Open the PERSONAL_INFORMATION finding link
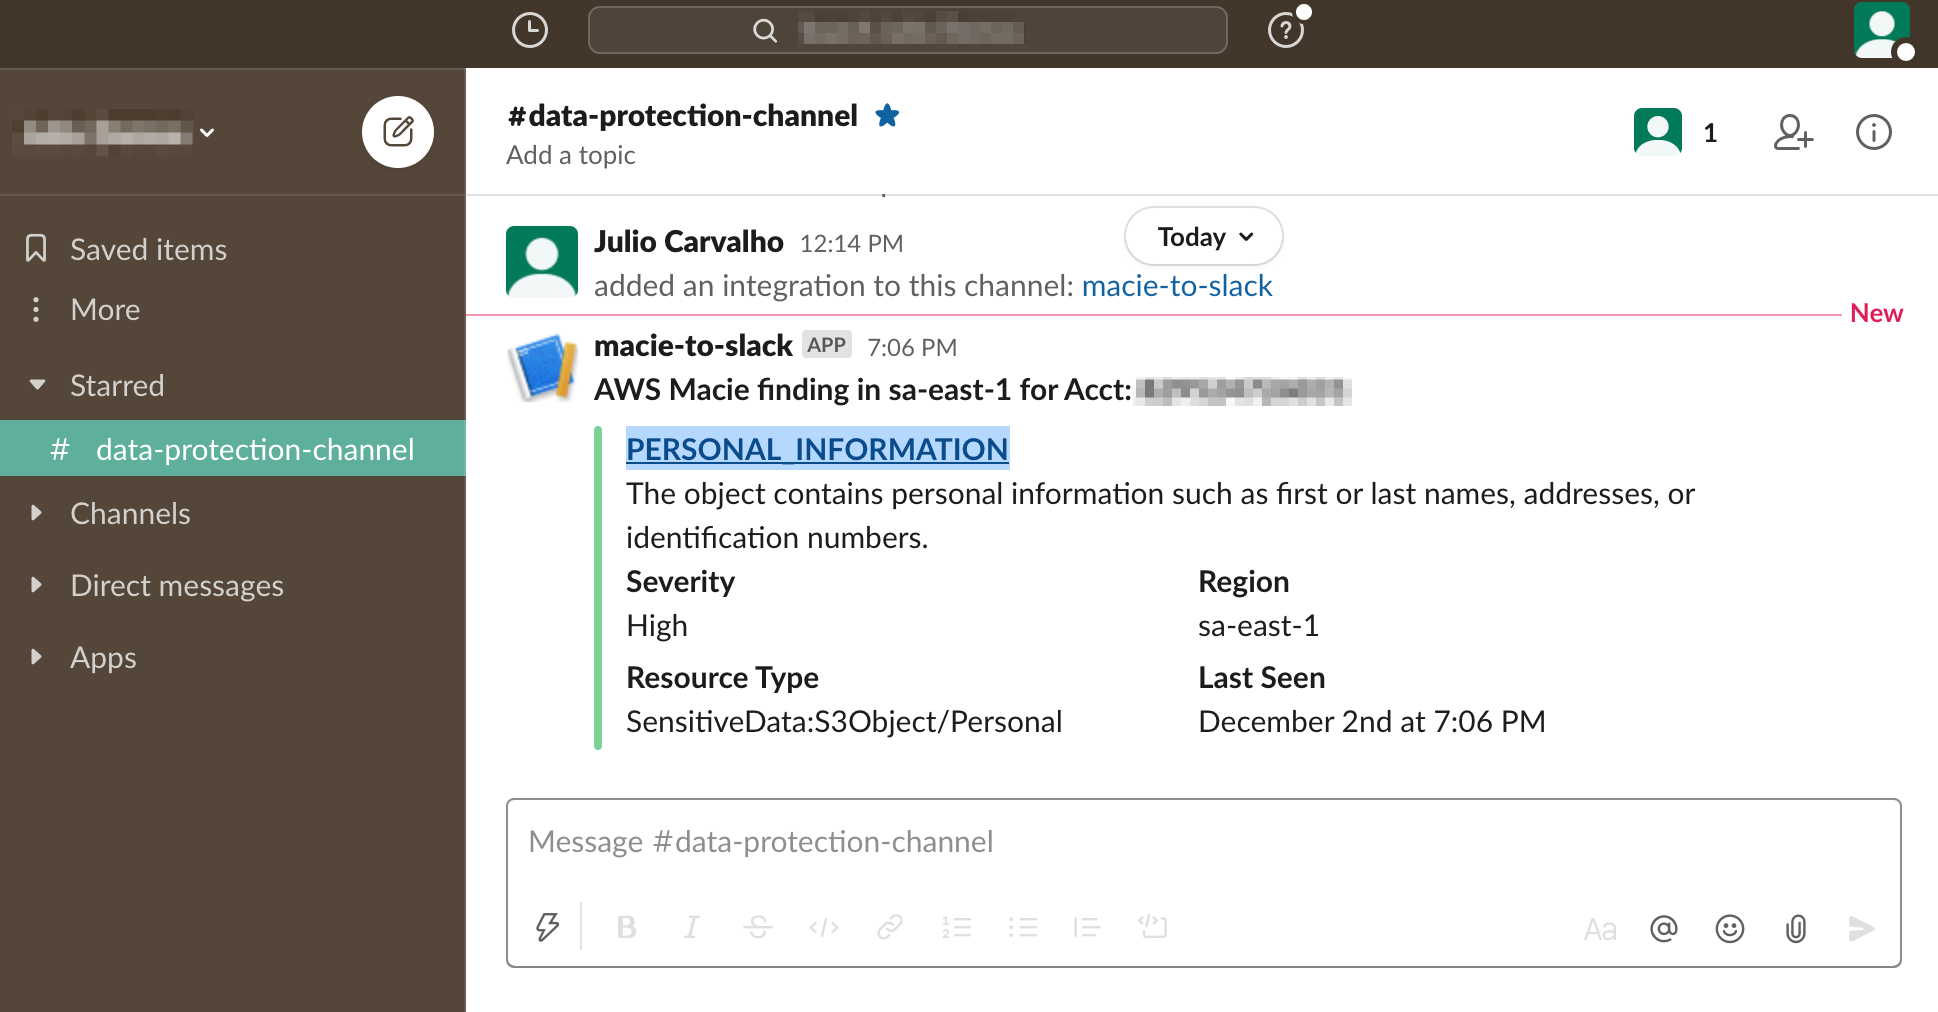This screenshot has height=1012, width=1938. click(x=816, y=449)
